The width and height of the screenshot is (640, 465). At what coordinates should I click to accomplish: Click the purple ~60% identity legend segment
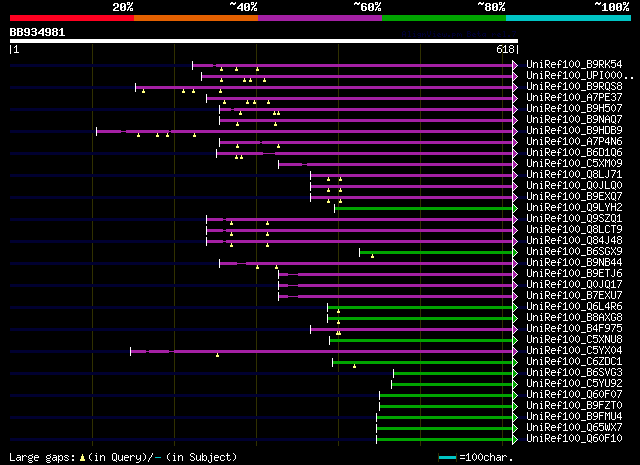coord(320,18)
